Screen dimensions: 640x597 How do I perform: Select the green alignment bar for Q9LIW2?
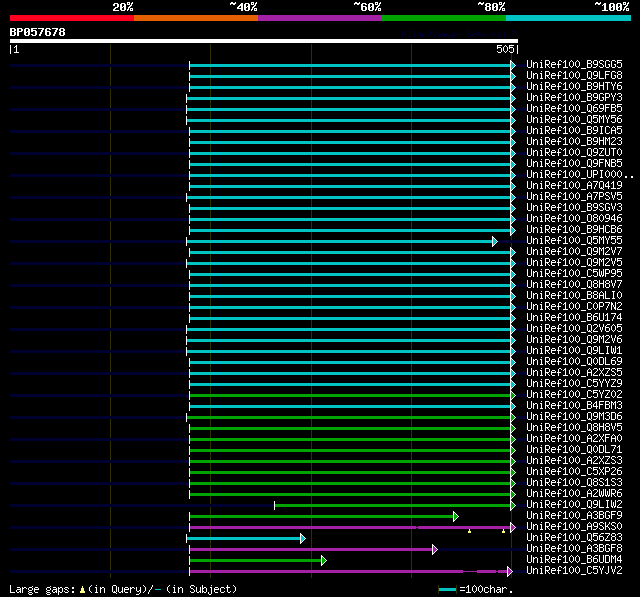click(x=393, y=506)
